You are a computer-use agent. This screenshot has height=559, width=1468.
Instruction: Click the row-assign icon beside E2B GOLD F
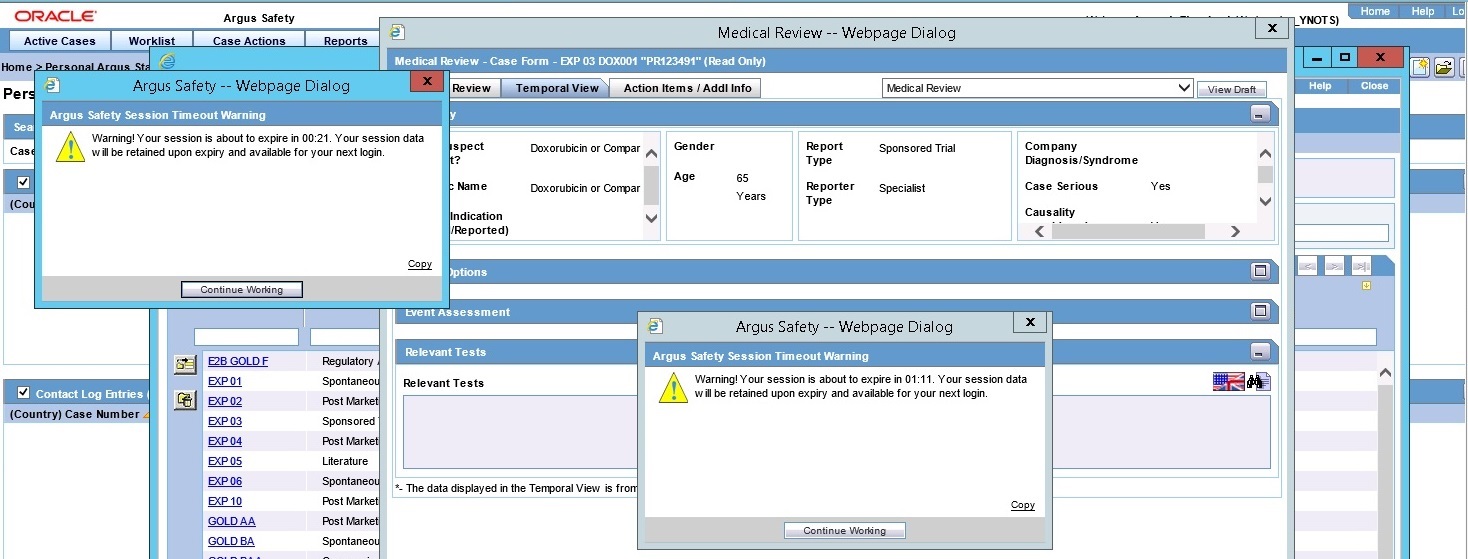click(x=185, y=364)
